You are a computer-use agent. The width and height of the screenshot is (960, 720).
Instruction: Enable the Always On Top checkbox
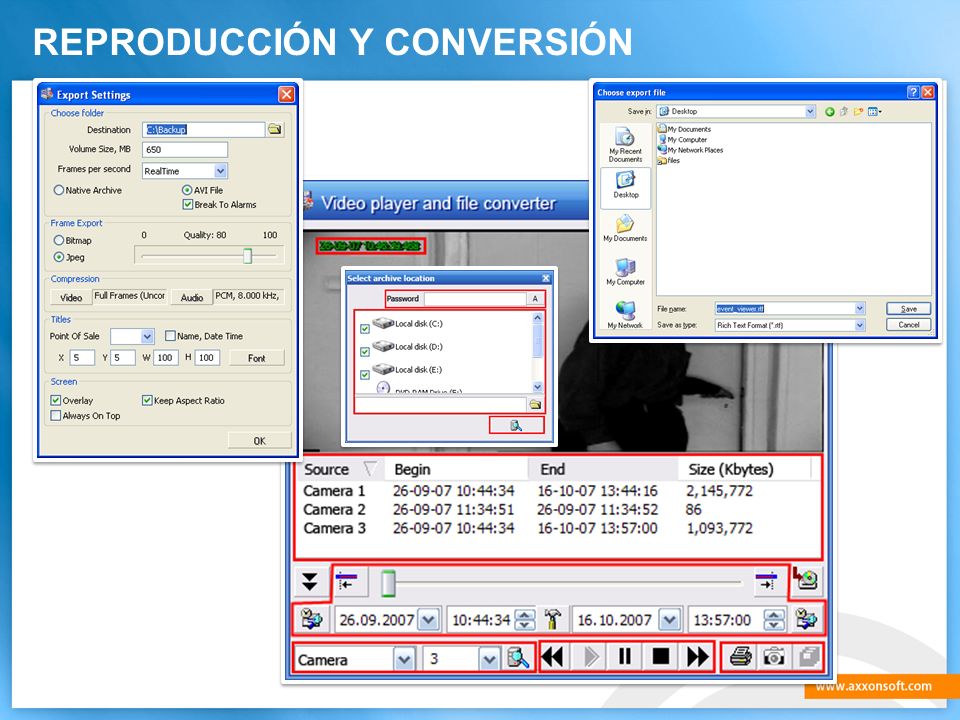point(56,416)
